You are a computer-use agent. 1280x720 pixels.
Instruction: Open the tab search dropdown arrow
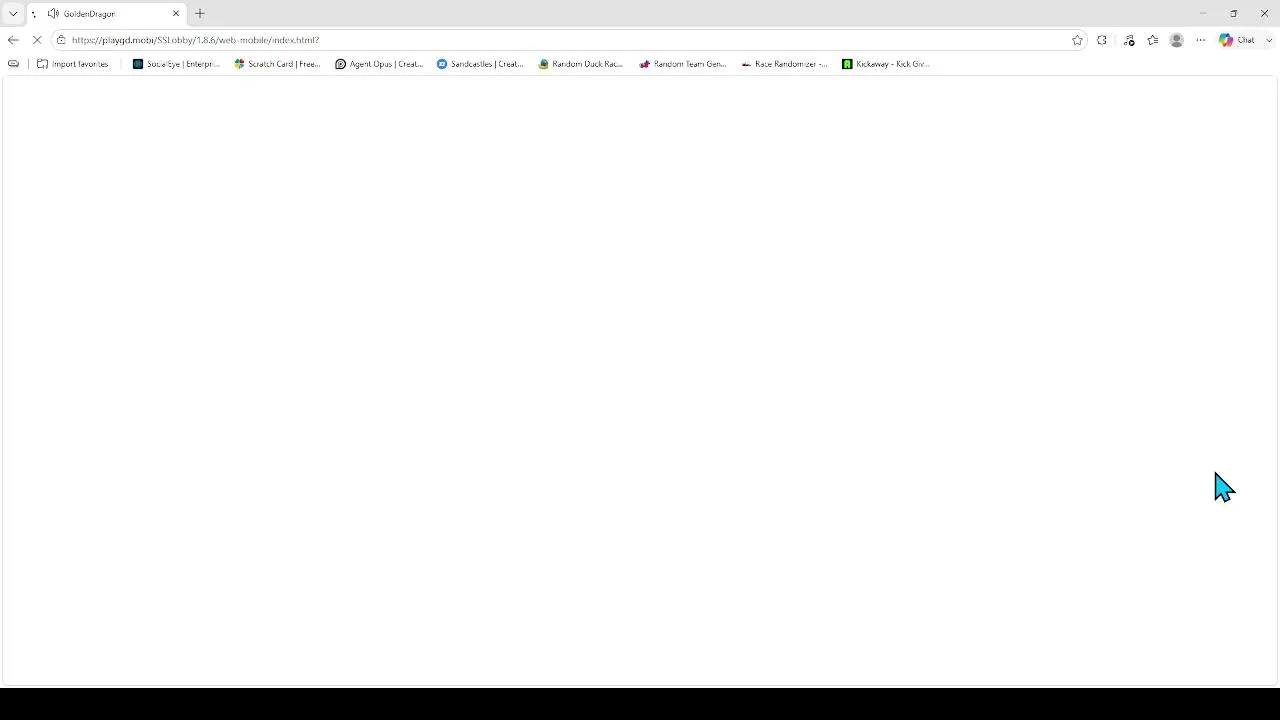13,14
